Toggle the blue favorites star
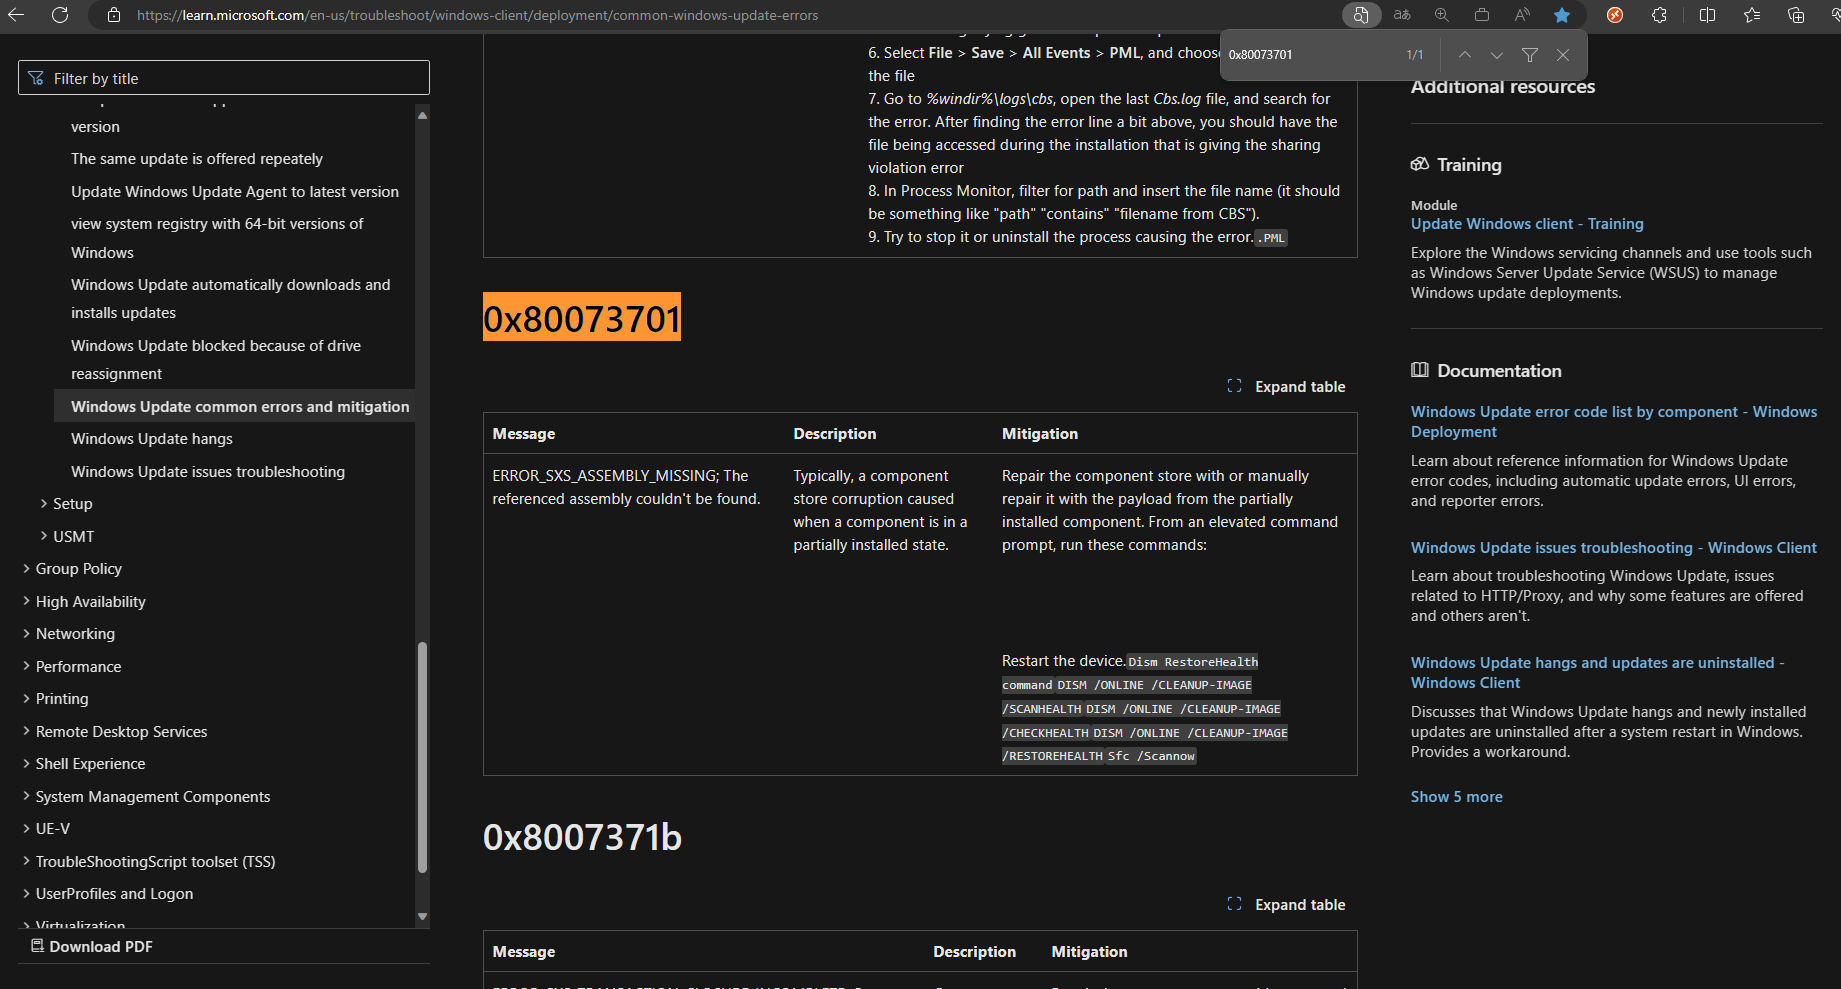 (x=1562, y=15)
